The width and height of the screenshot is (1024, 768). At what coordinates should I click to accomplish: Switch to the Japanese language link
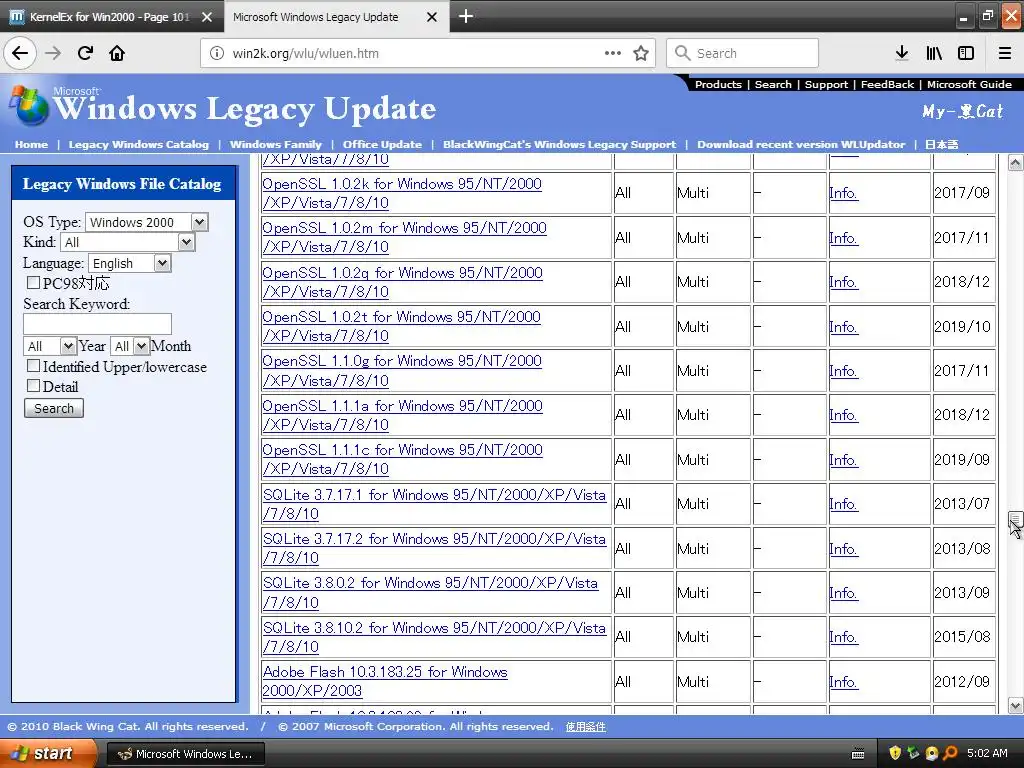[941, 144]
